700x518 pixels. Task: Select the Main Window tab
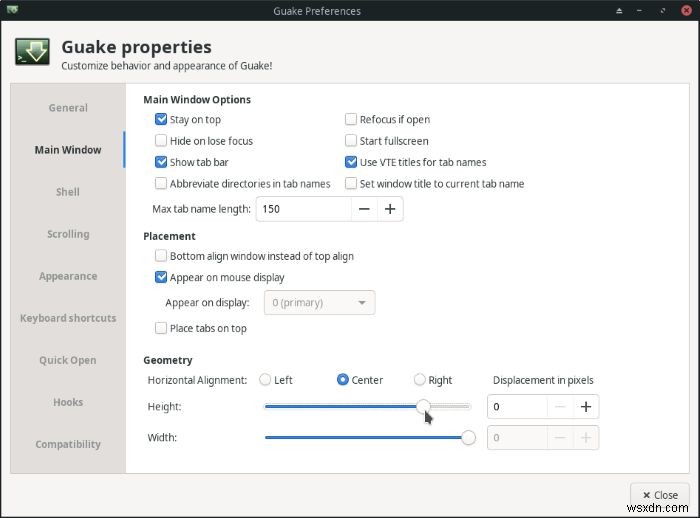point(68,150)
